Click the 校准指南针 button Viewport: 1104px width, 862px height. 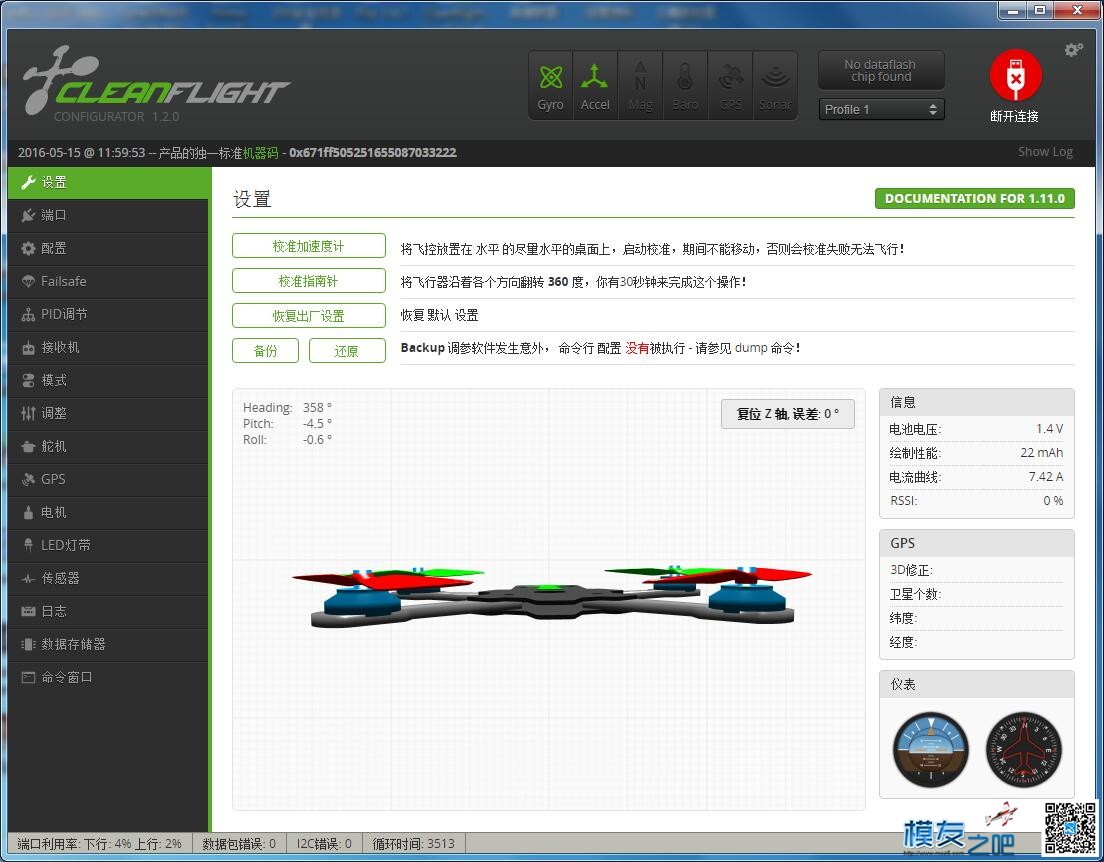coord(308,281)
